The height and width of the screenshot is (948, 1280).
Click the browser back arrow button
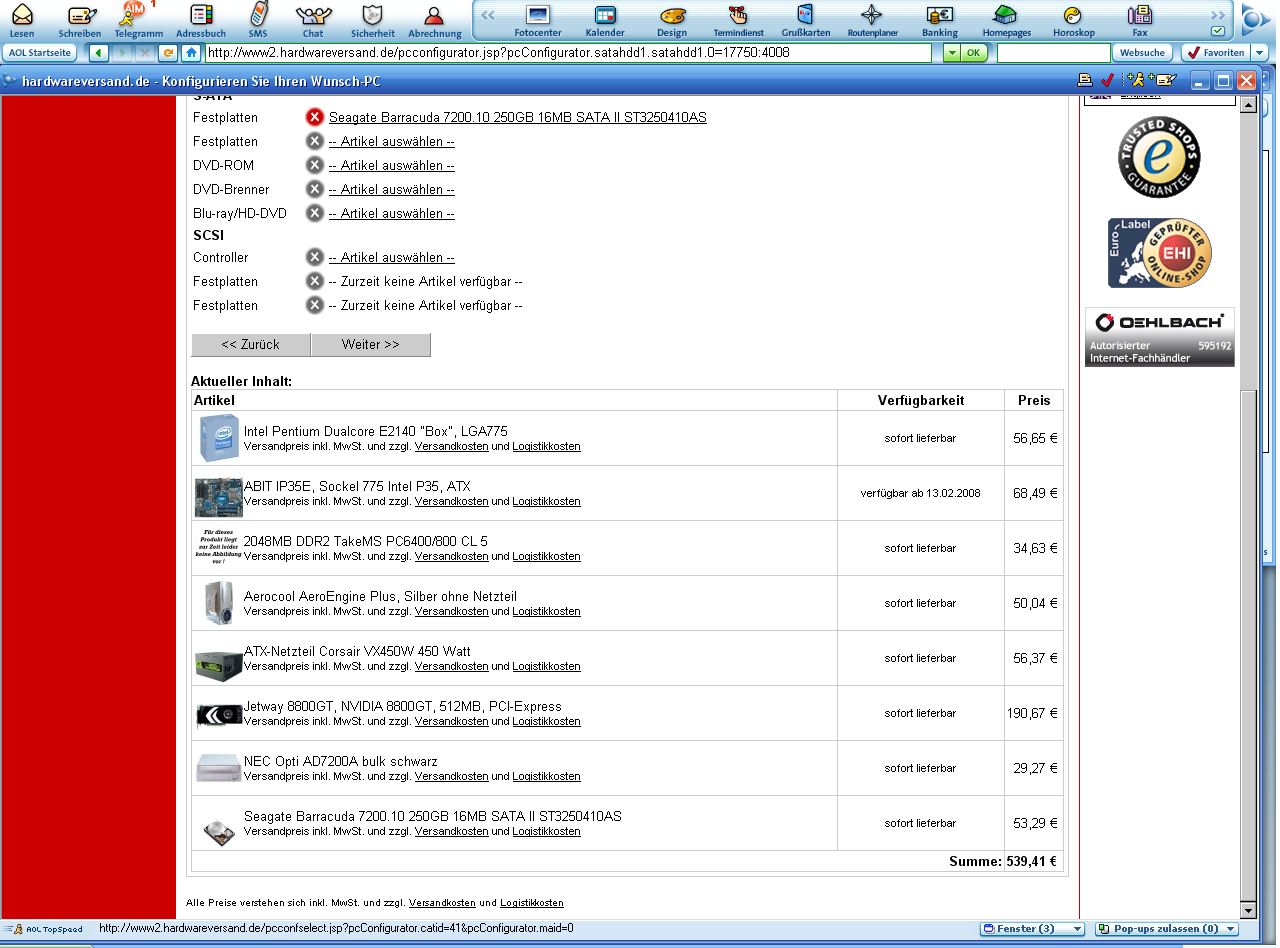[98, 53]
